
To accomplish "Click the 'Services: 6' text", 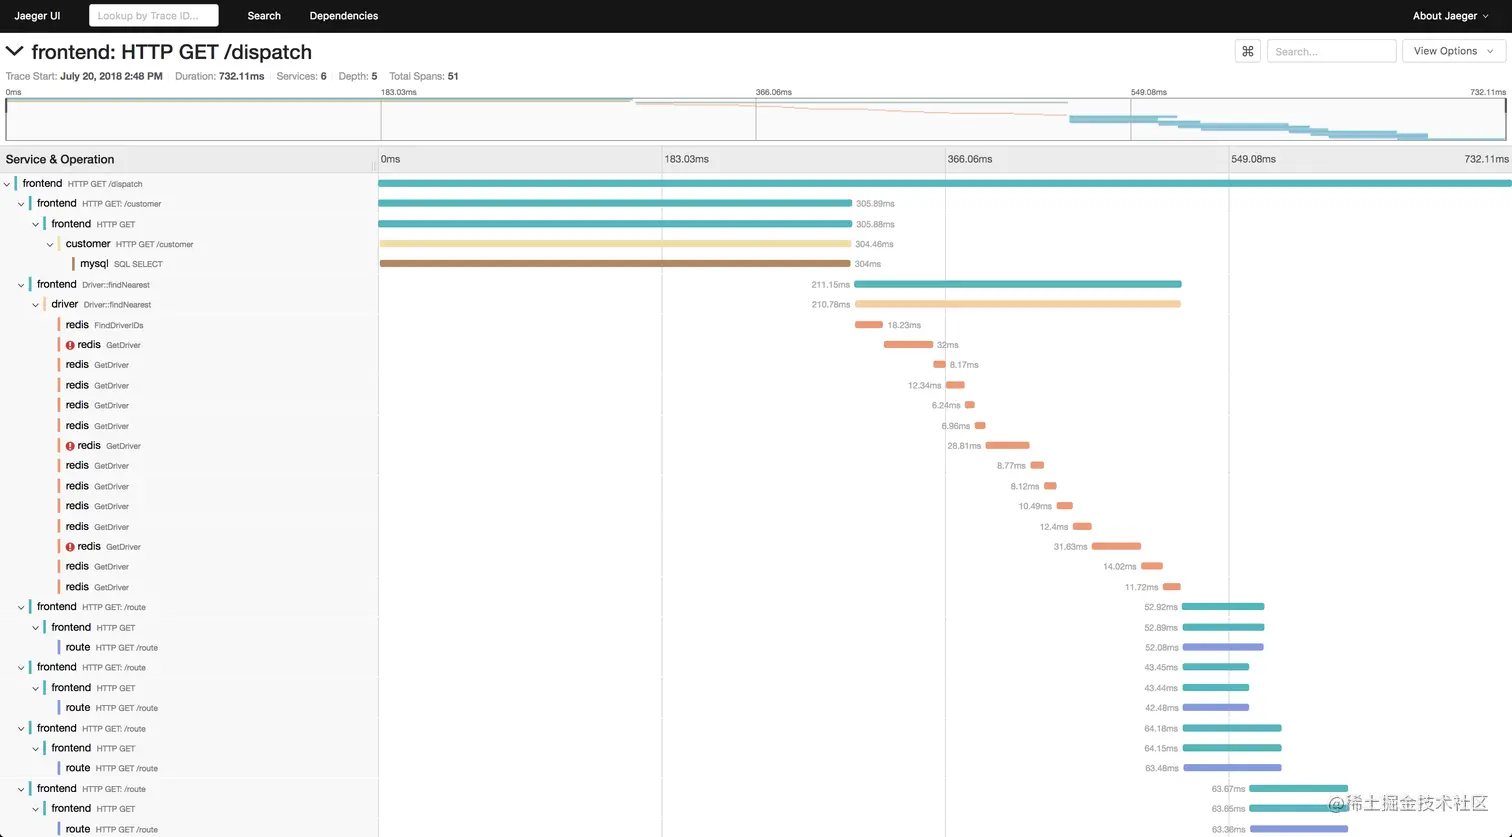I will click(x=301, y=76).
